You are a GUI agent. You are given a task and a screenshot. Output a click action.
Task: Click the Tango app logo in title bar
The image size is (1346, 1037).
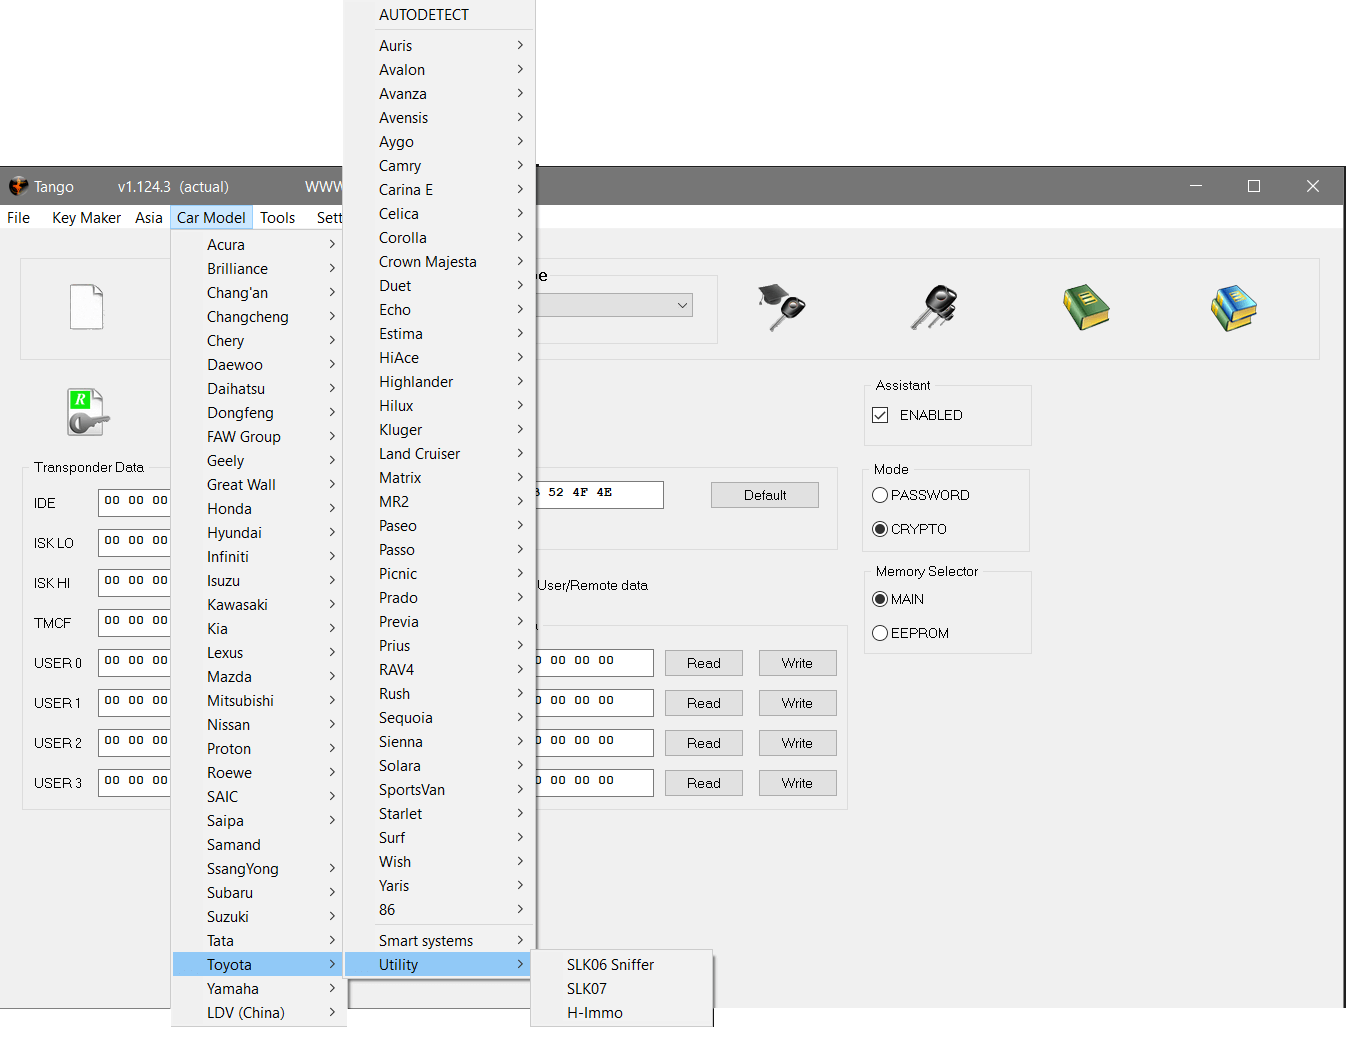click(18, 186)
